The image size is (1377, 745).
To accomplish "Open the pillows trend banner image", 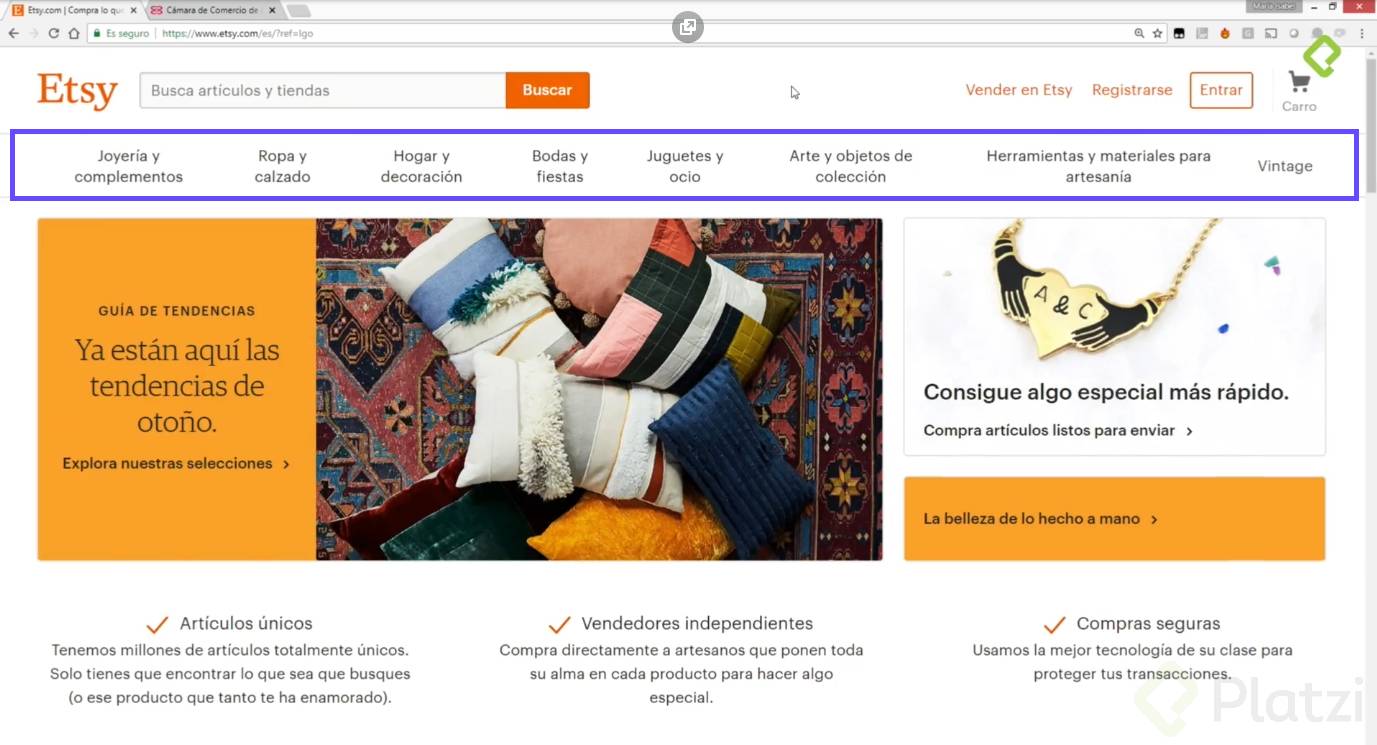I will coord(599,389).
